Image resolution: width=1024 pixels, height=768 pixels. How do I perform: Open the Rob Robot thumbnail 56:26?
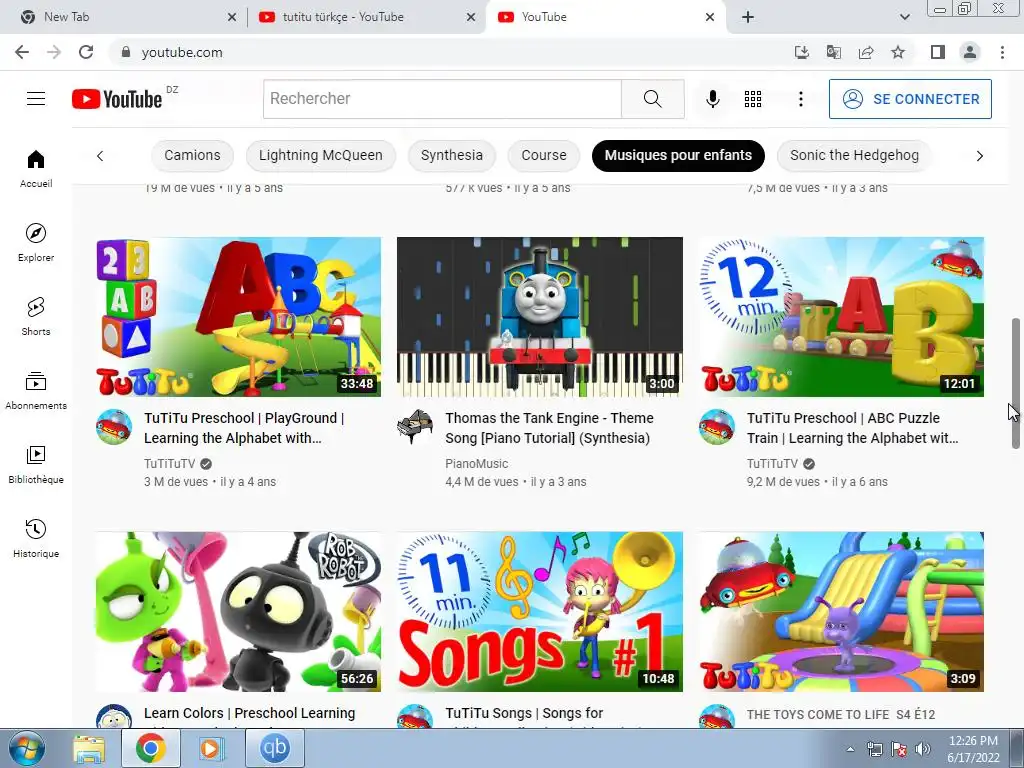point(238,611)
